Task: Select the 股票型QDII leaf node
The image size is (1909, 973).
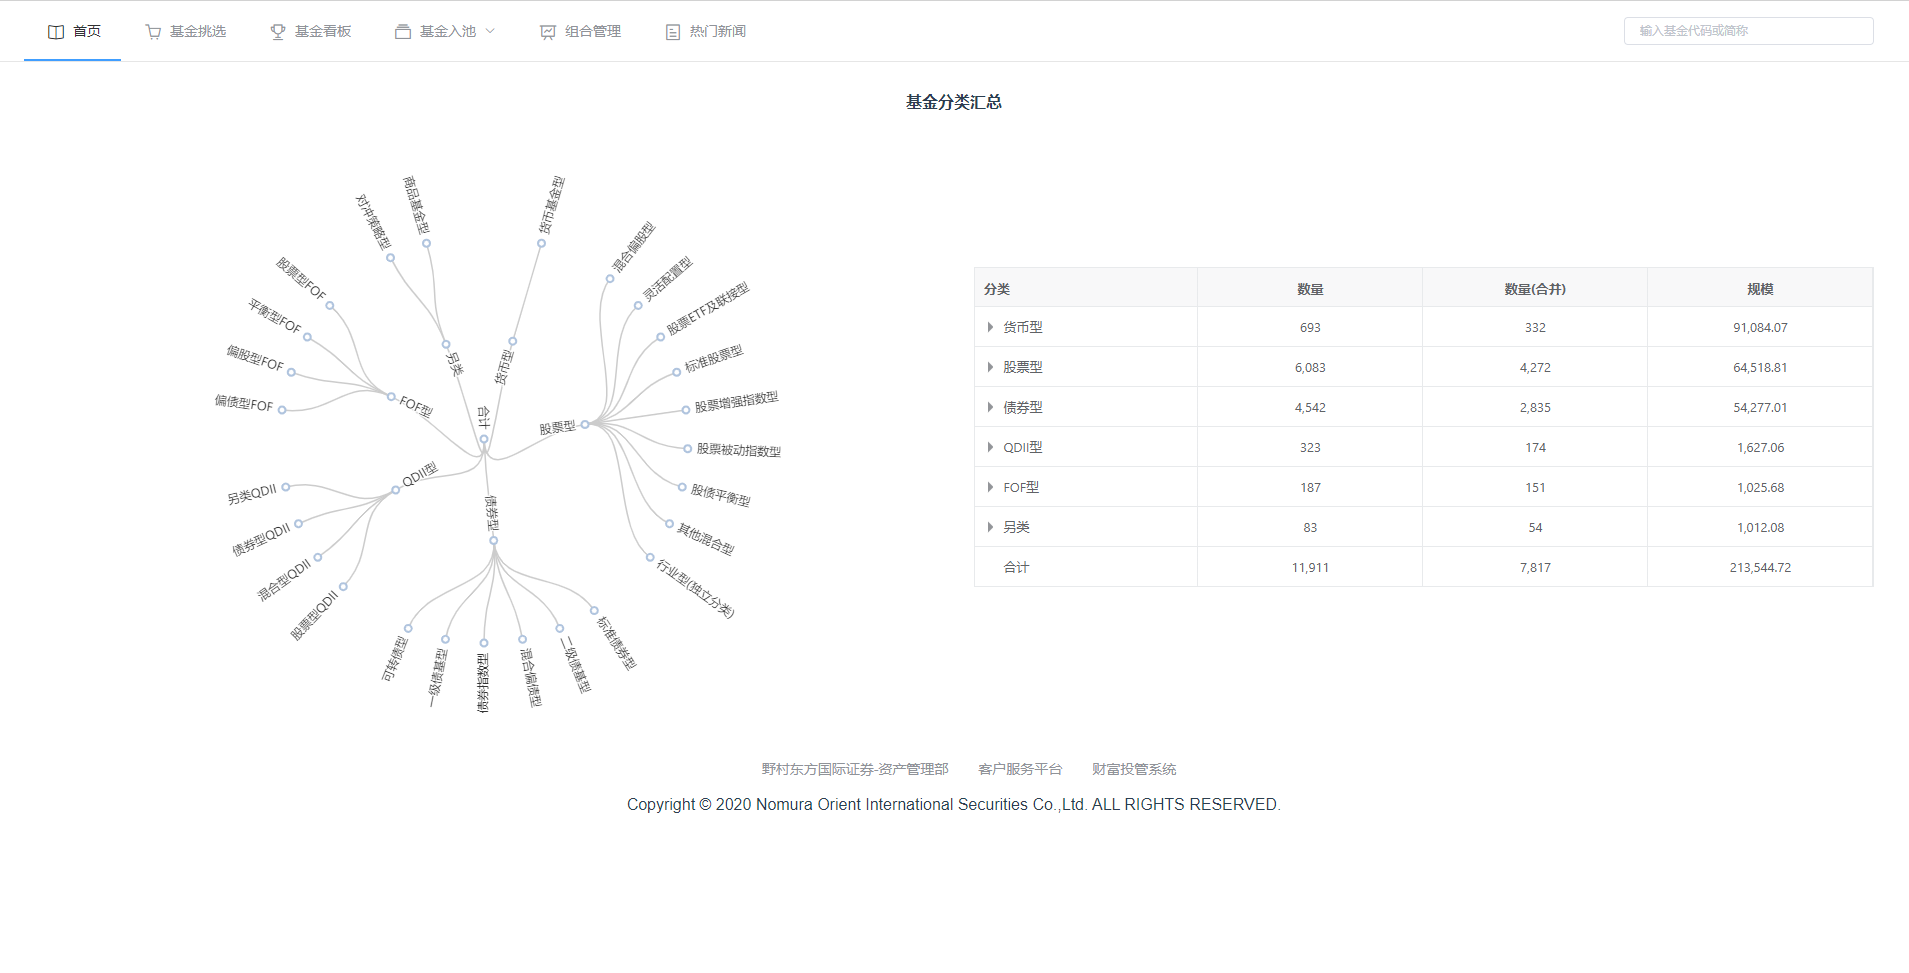Action: [343, 587]
